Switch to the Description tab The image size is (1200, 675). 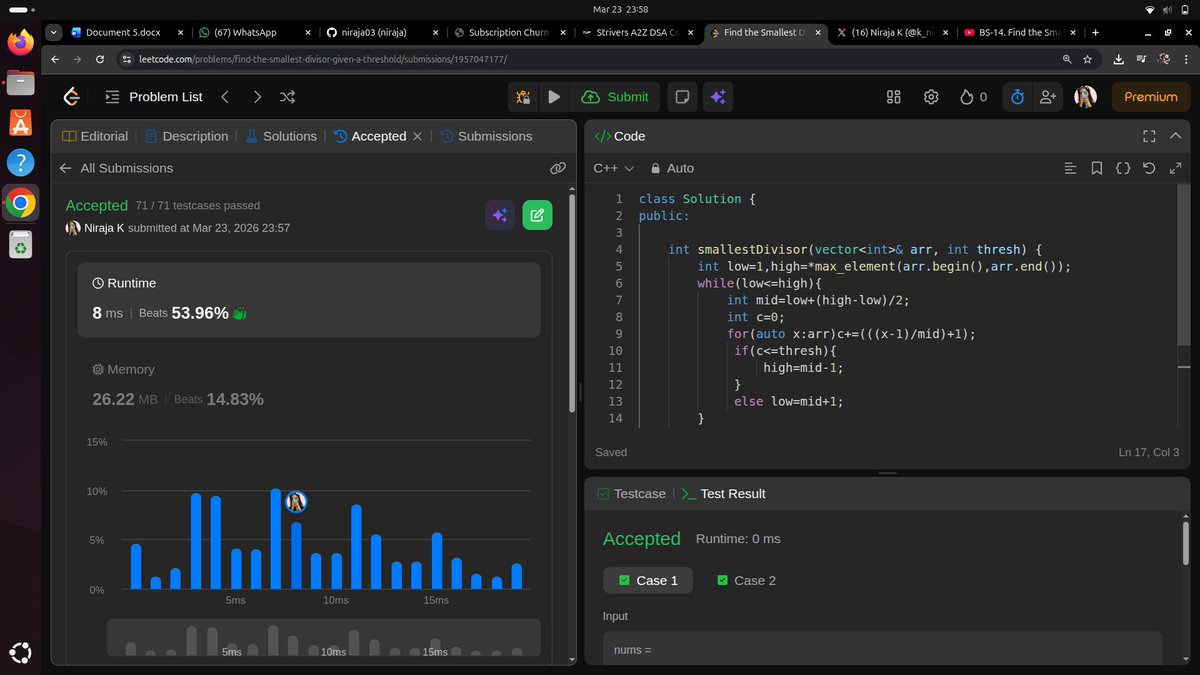[x=187, y=136]
